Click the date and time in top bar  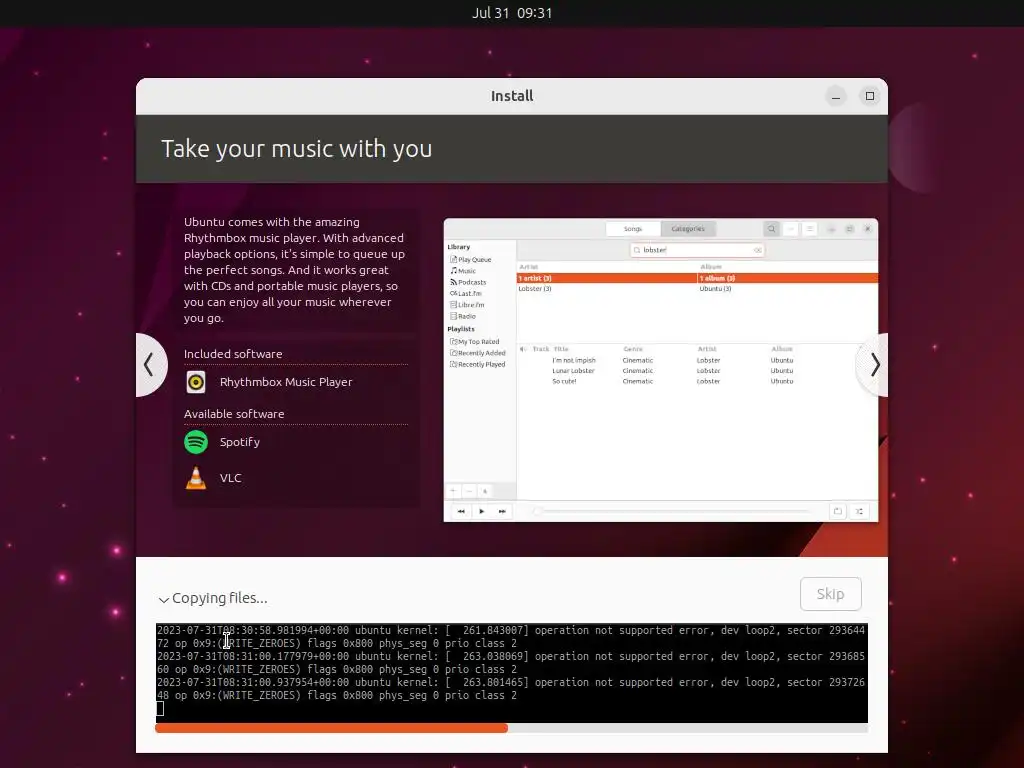coord(512,13)
